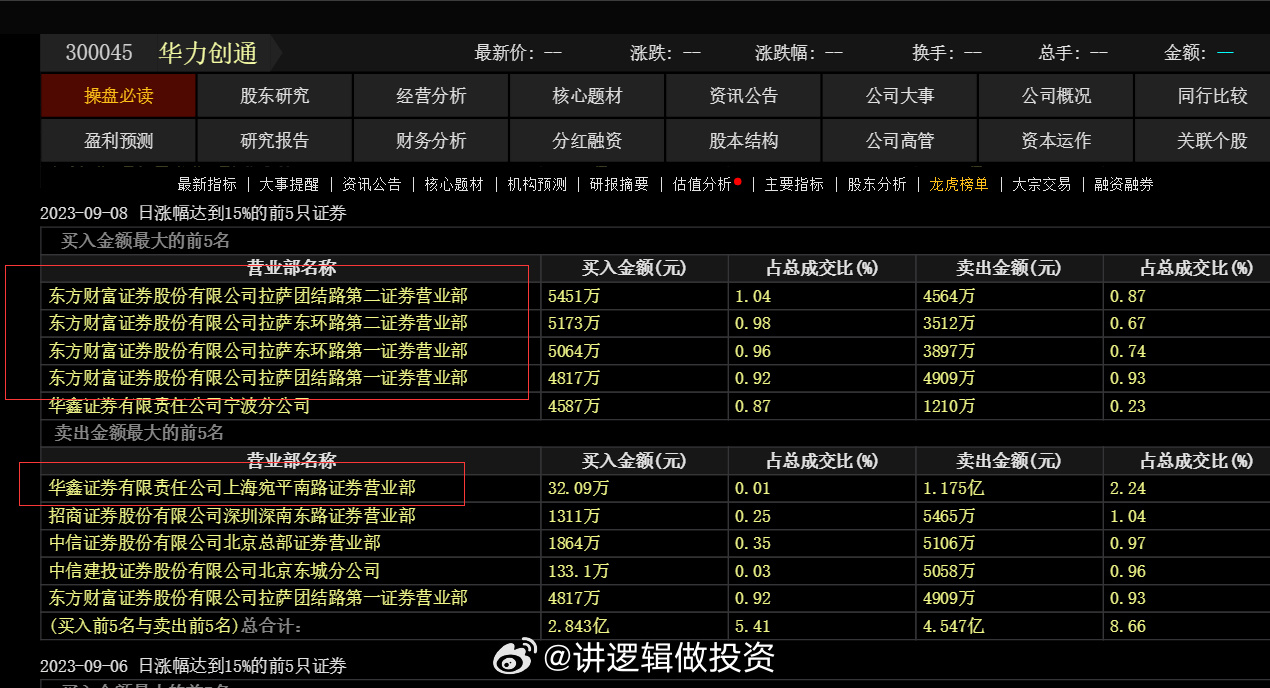Select the 盈利预测 tab

[118, 141]
